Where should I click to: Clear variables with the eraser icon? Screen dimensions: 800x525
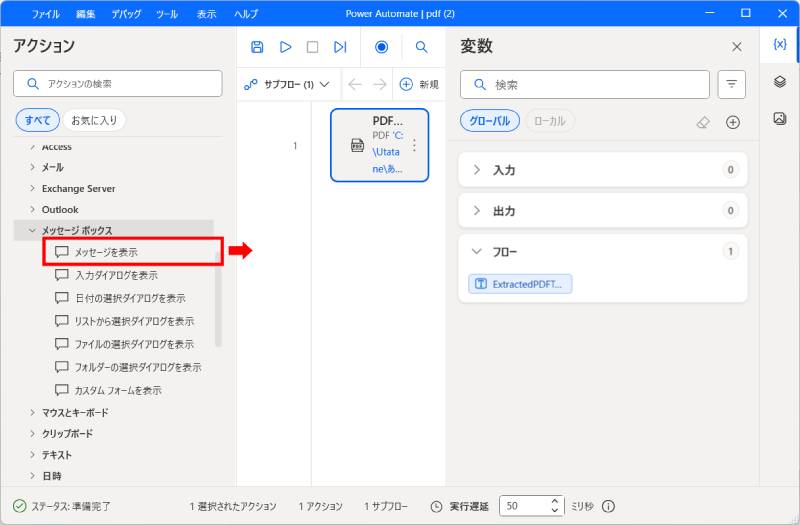[x=703, y=122]
